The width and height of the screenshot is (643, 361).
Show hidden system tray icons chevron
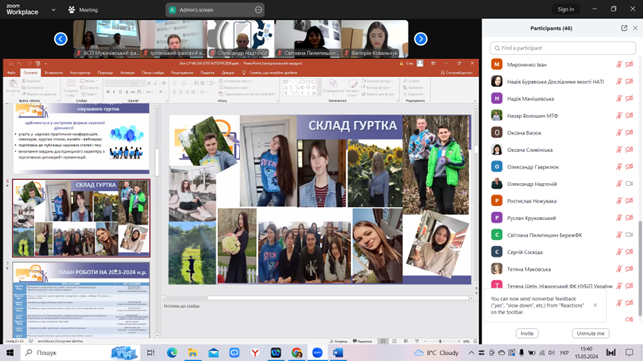pos(471,353)
